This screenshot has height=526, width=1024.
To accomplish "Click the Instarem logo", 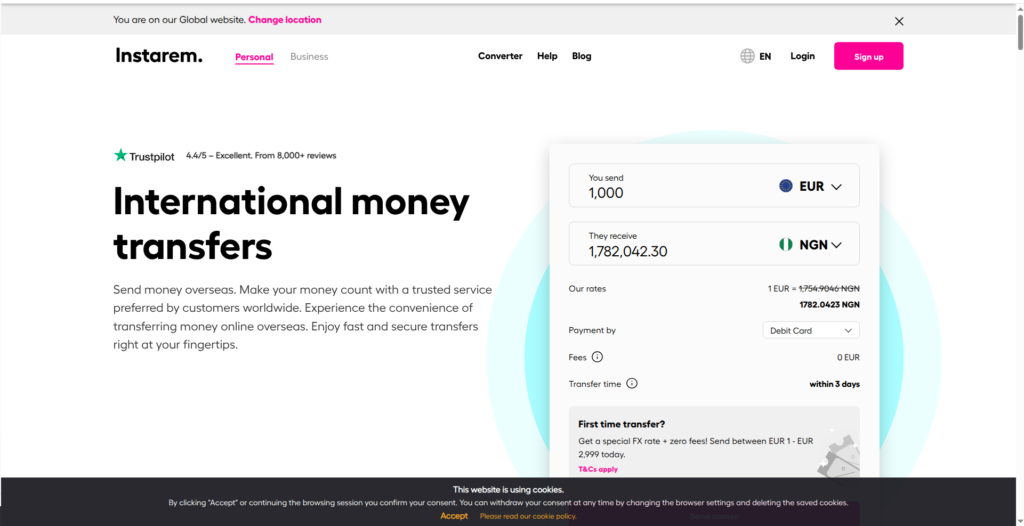I will [x=159, y=56].
